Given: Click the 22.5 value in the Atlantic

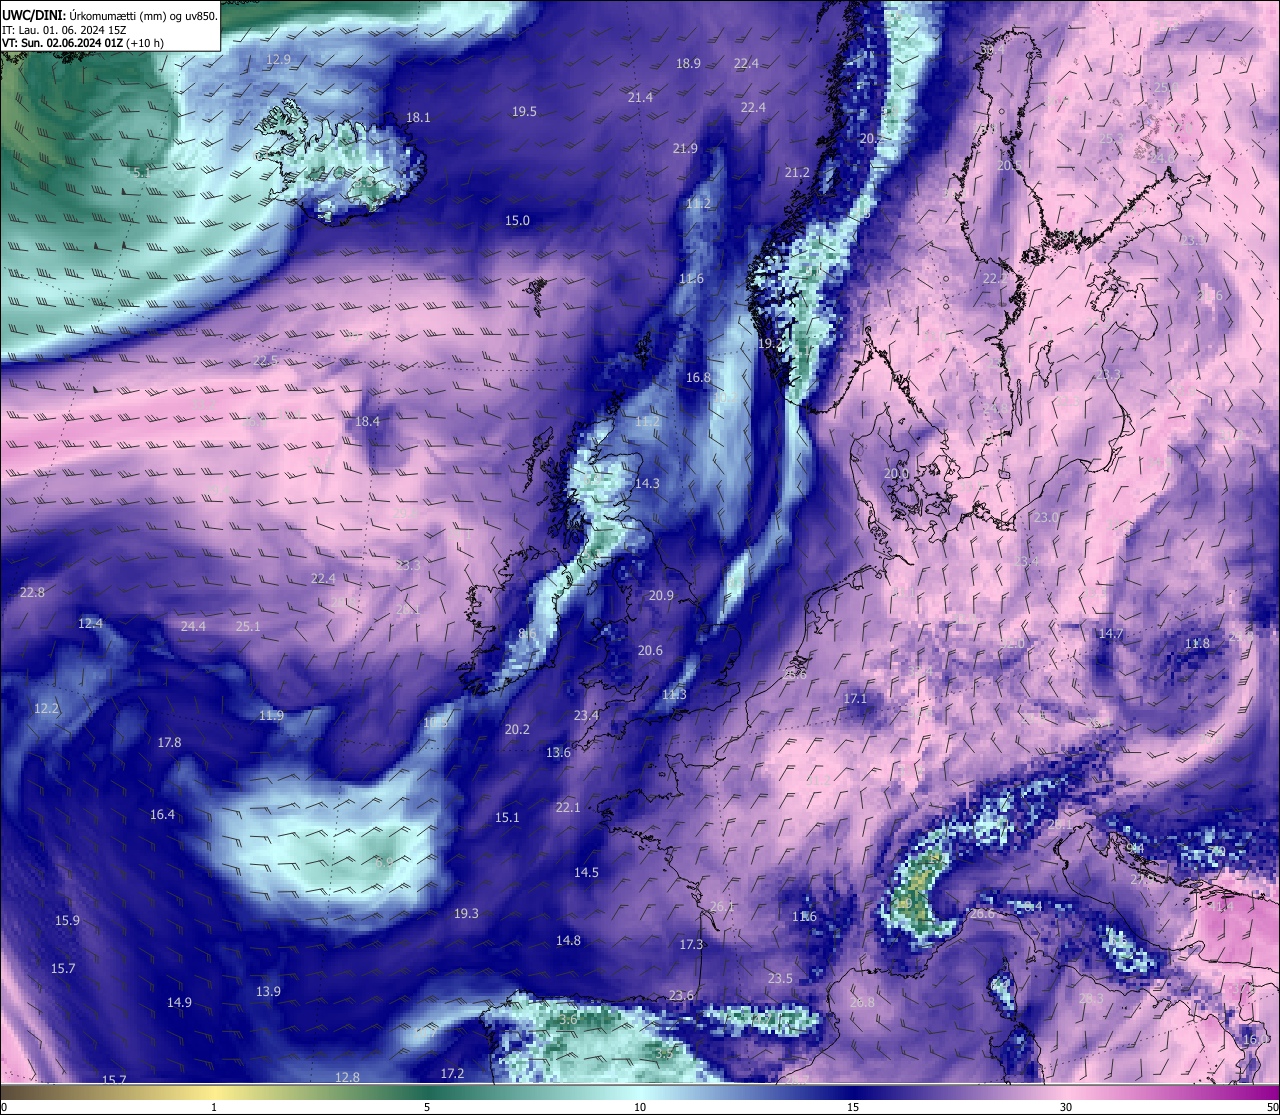Looking at the screenshot, I should [266, 361].
